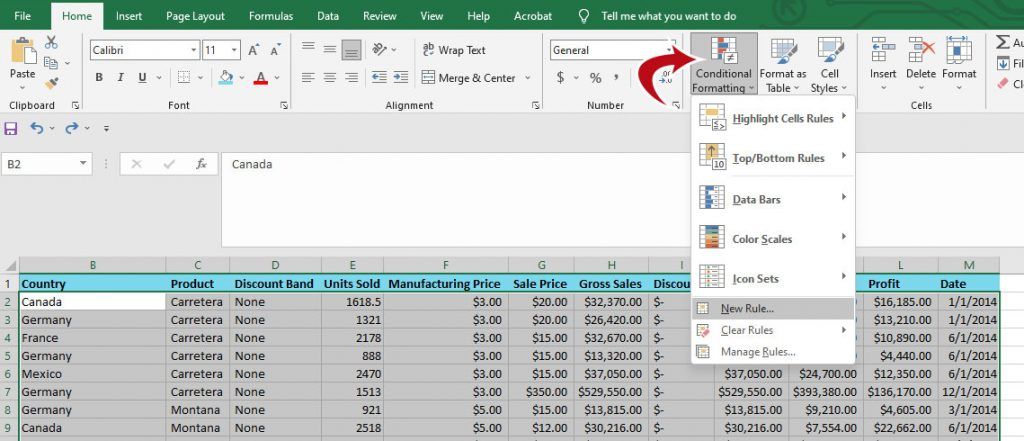The width and height of the screenshot is (1024, 441).
Task: Open the font name Calibri dropdown
Action: [194, 50]
